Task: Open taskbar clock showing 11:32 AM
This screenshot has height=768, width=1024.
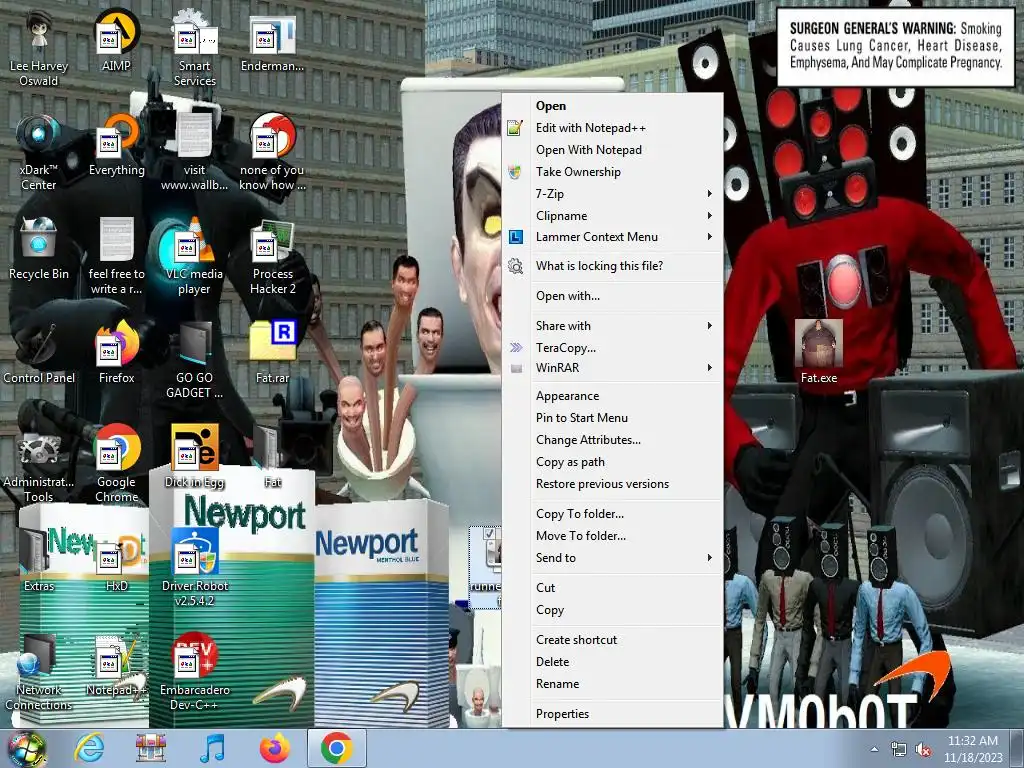Action: point(972,749)
